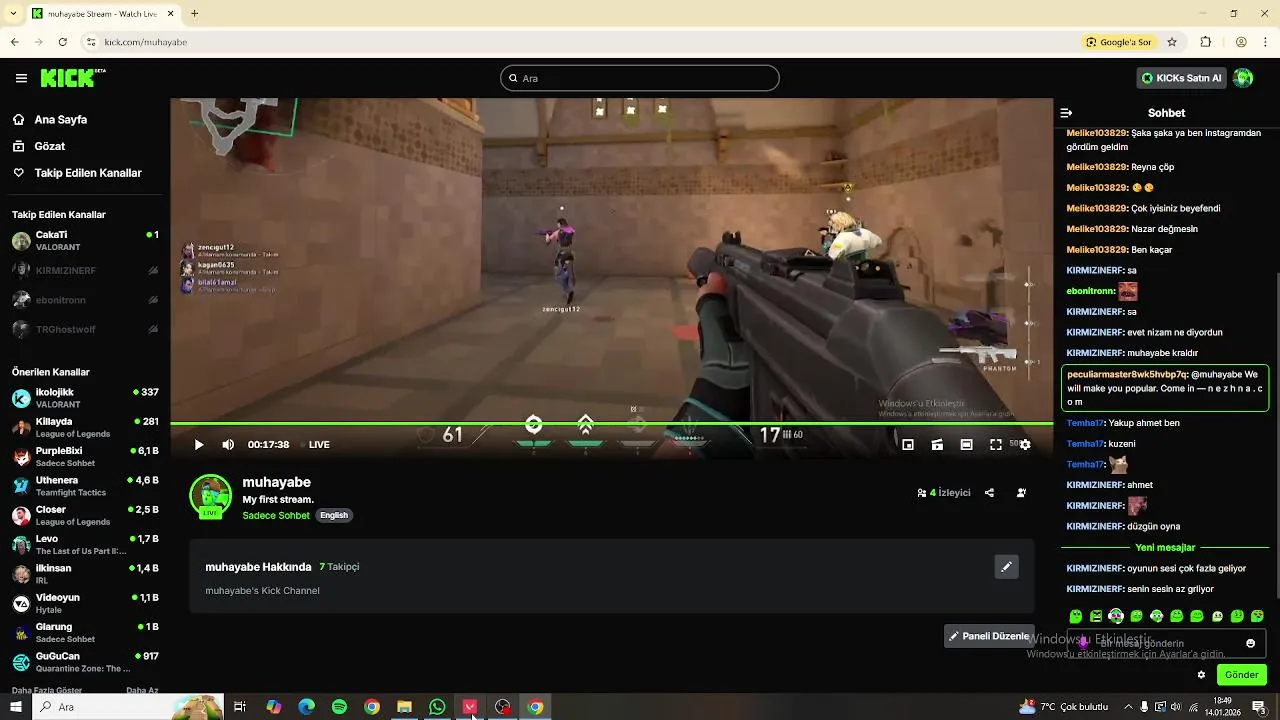Image resolution: width=1280 pixels, height=720 pixels.
Task: Open the player quality settings gear
Action: pos(1025,445)
